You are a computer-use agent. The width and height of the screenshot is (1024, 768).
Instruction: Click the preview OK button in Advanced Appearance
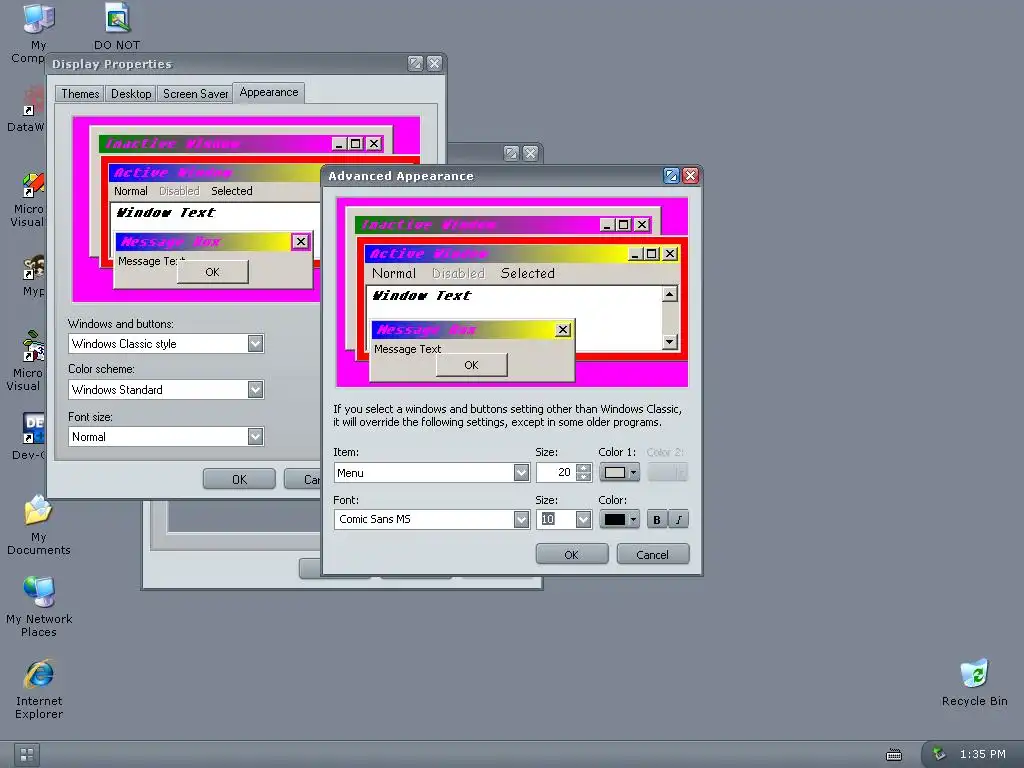(x=472, y=365)
